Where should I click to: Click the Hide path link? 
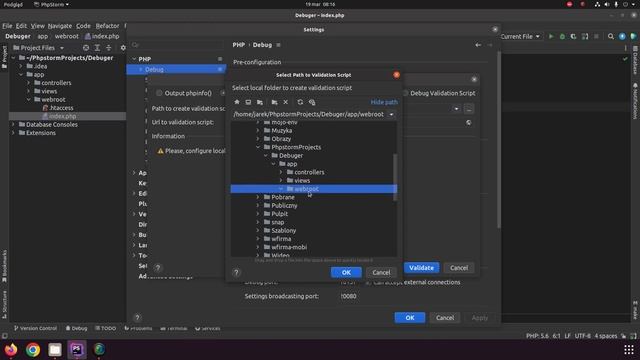pyautogui.click(x=384, y=102)
